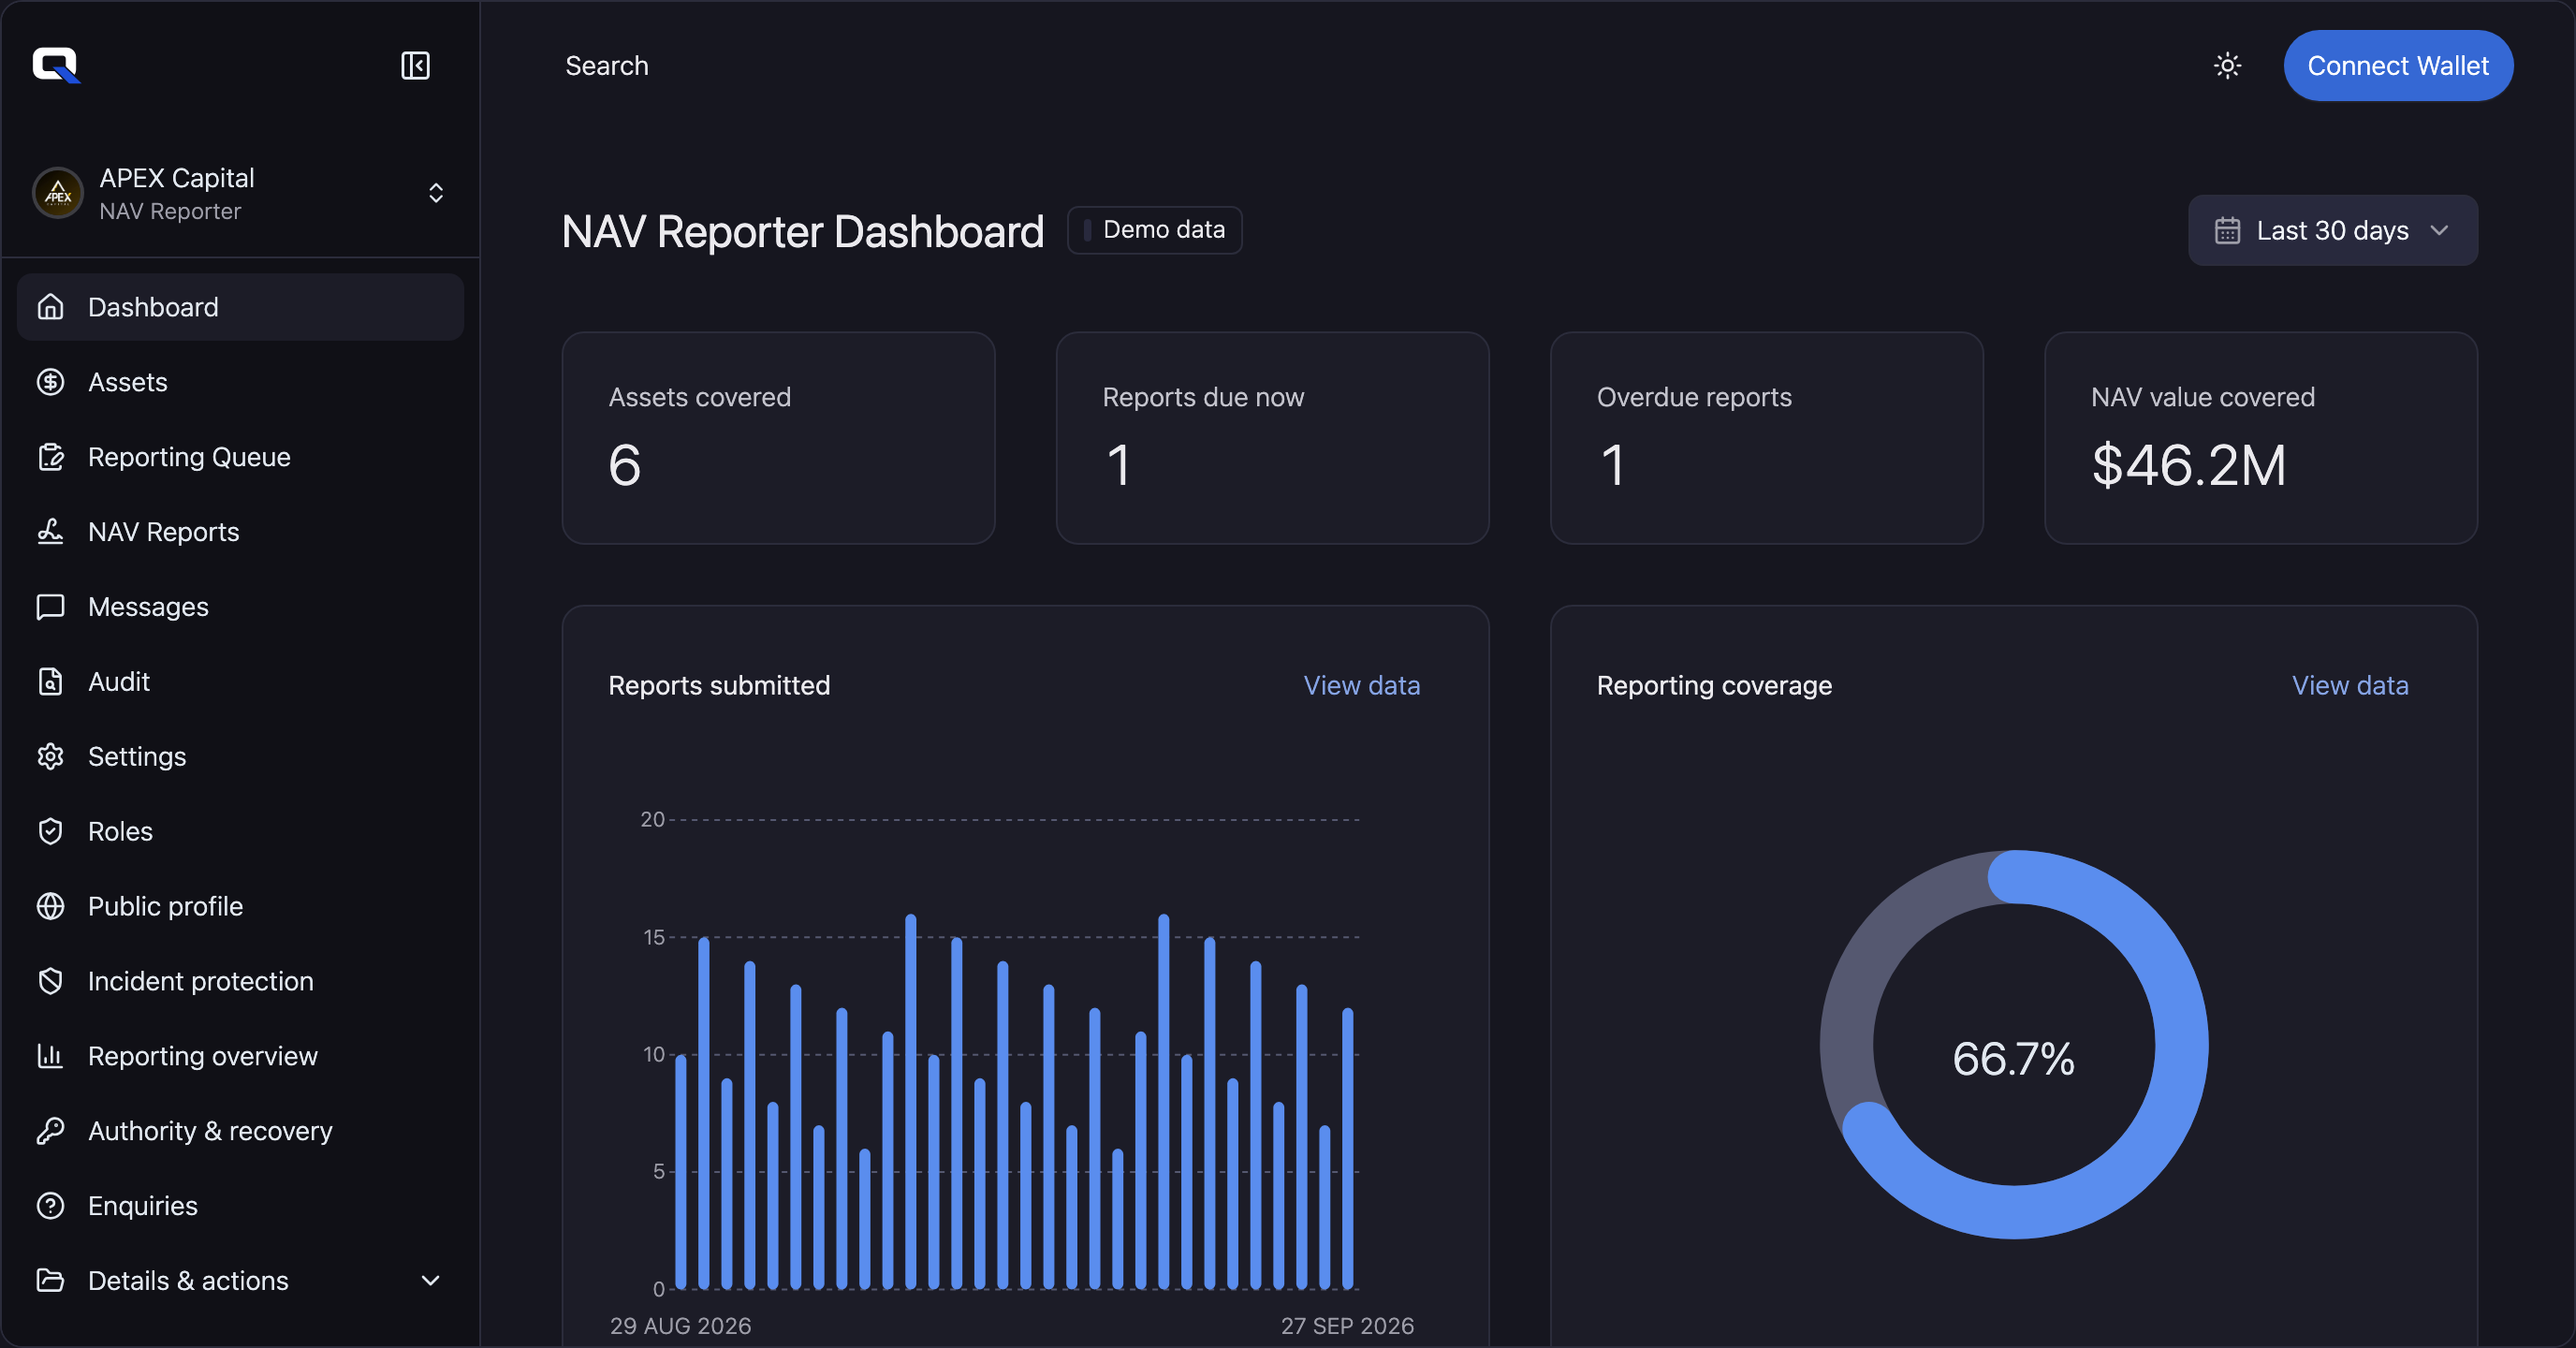Click the Enquiries question mark icon
The image size is (2576, 1348).
(x=50, y=1206)
